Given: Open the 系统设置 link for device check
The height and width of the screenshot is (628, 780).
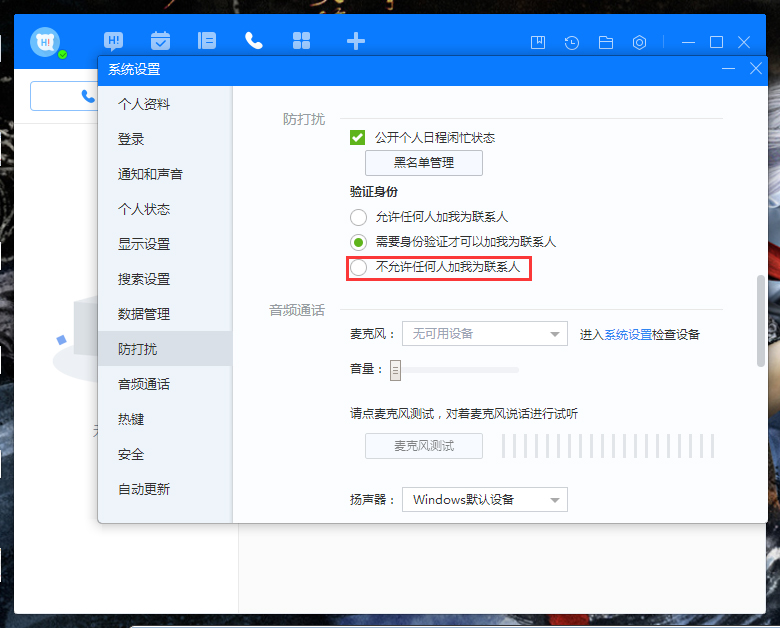Looking at the screenshot, I should coord(628,334).
